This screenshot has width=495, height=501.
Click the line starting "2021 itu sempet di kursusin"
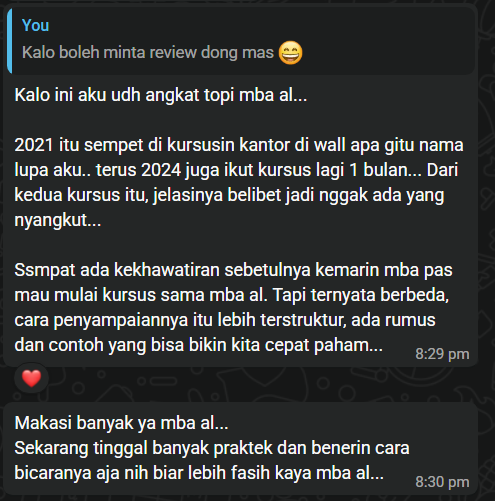pos(239,145)
